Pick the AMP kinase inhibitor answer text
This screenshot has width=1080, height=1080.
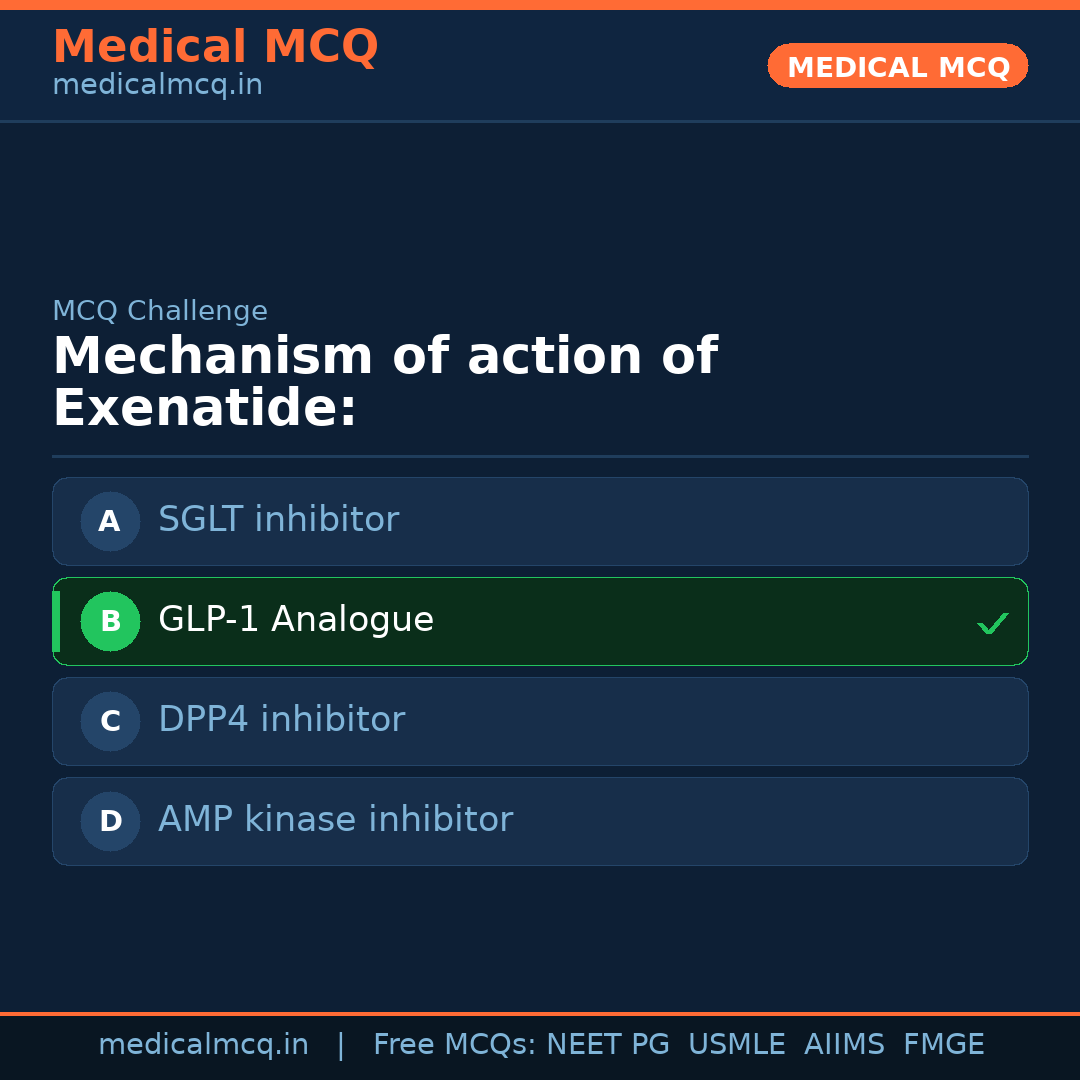[335, 820]
